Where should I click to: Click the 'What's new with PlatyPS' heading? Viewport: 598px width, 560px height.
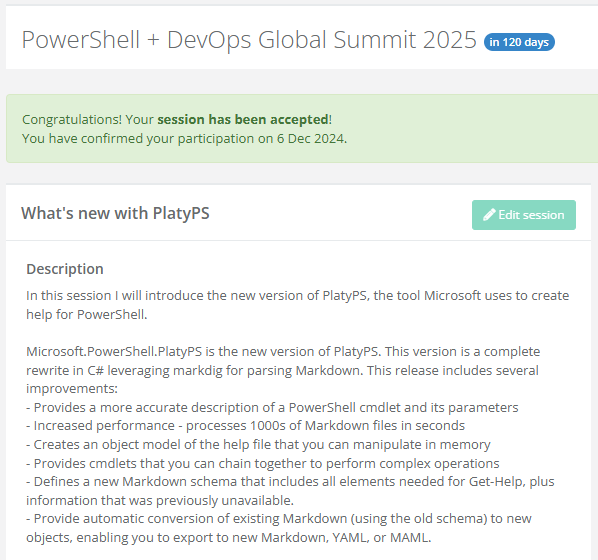[115, 213]
